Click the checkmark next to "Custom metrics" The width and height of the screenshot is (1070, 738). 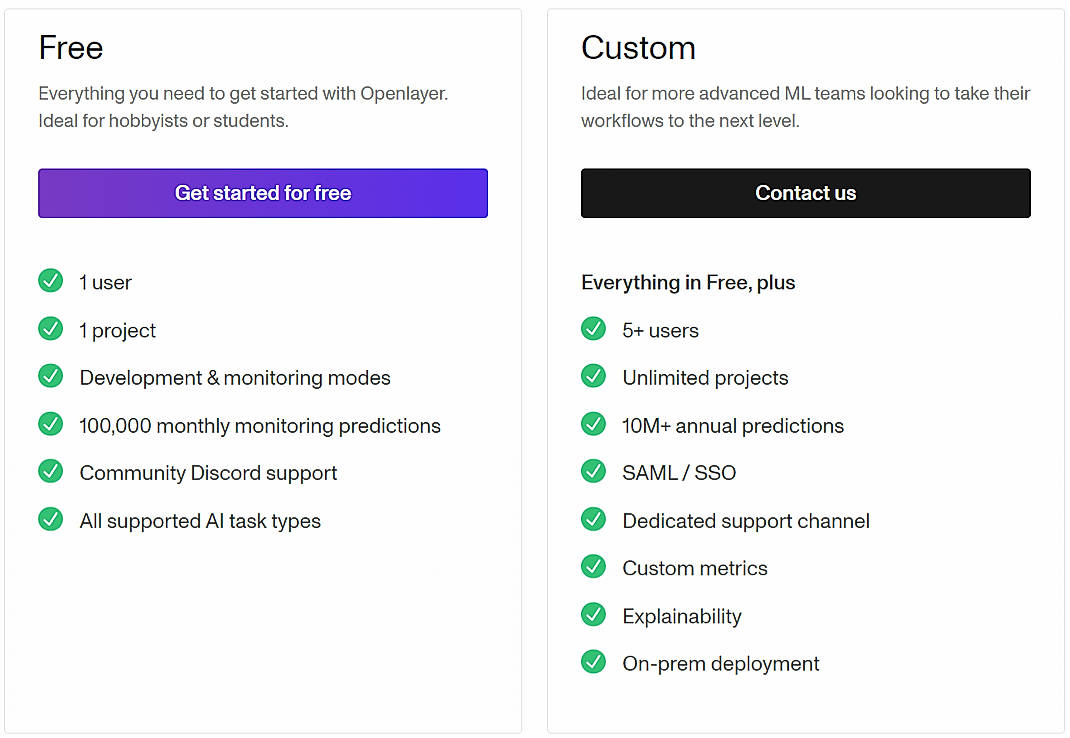(x=593, y=567)
